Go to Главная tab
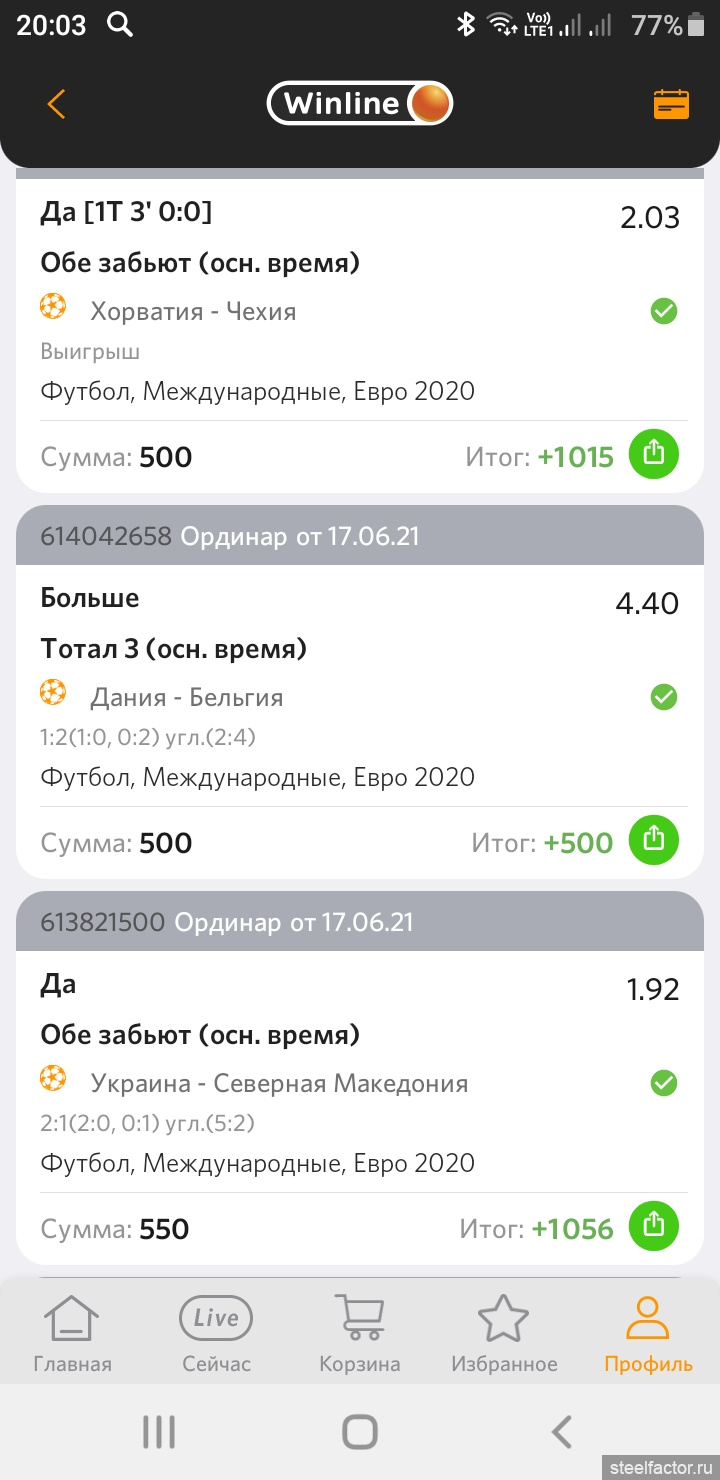 point(72,1334)
